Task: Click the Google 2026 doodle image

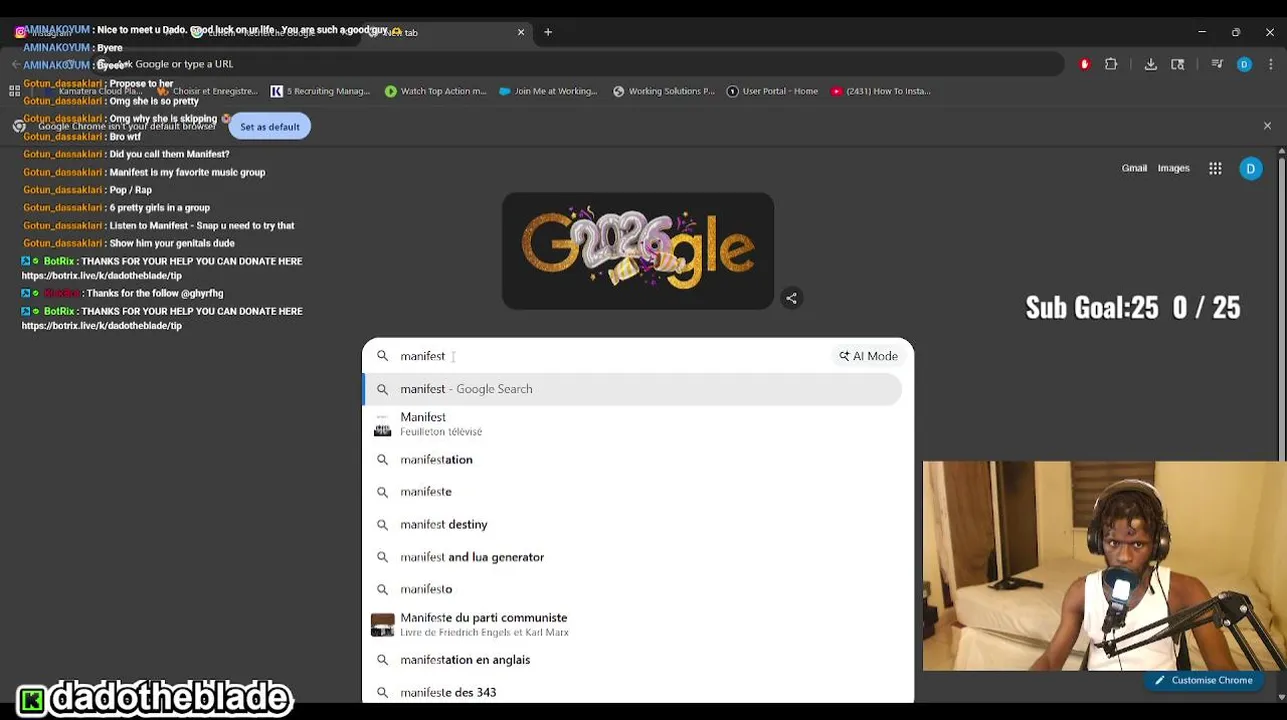Action: (638, 251)
